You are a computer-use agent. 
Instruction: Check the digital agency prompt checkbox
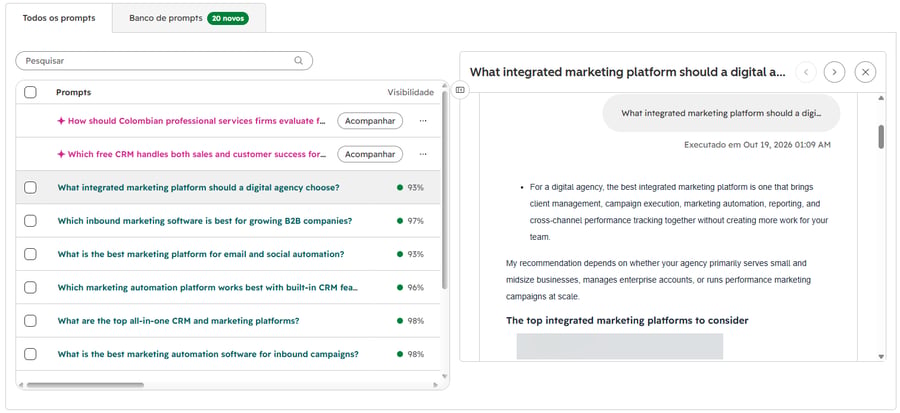point(30,188)
